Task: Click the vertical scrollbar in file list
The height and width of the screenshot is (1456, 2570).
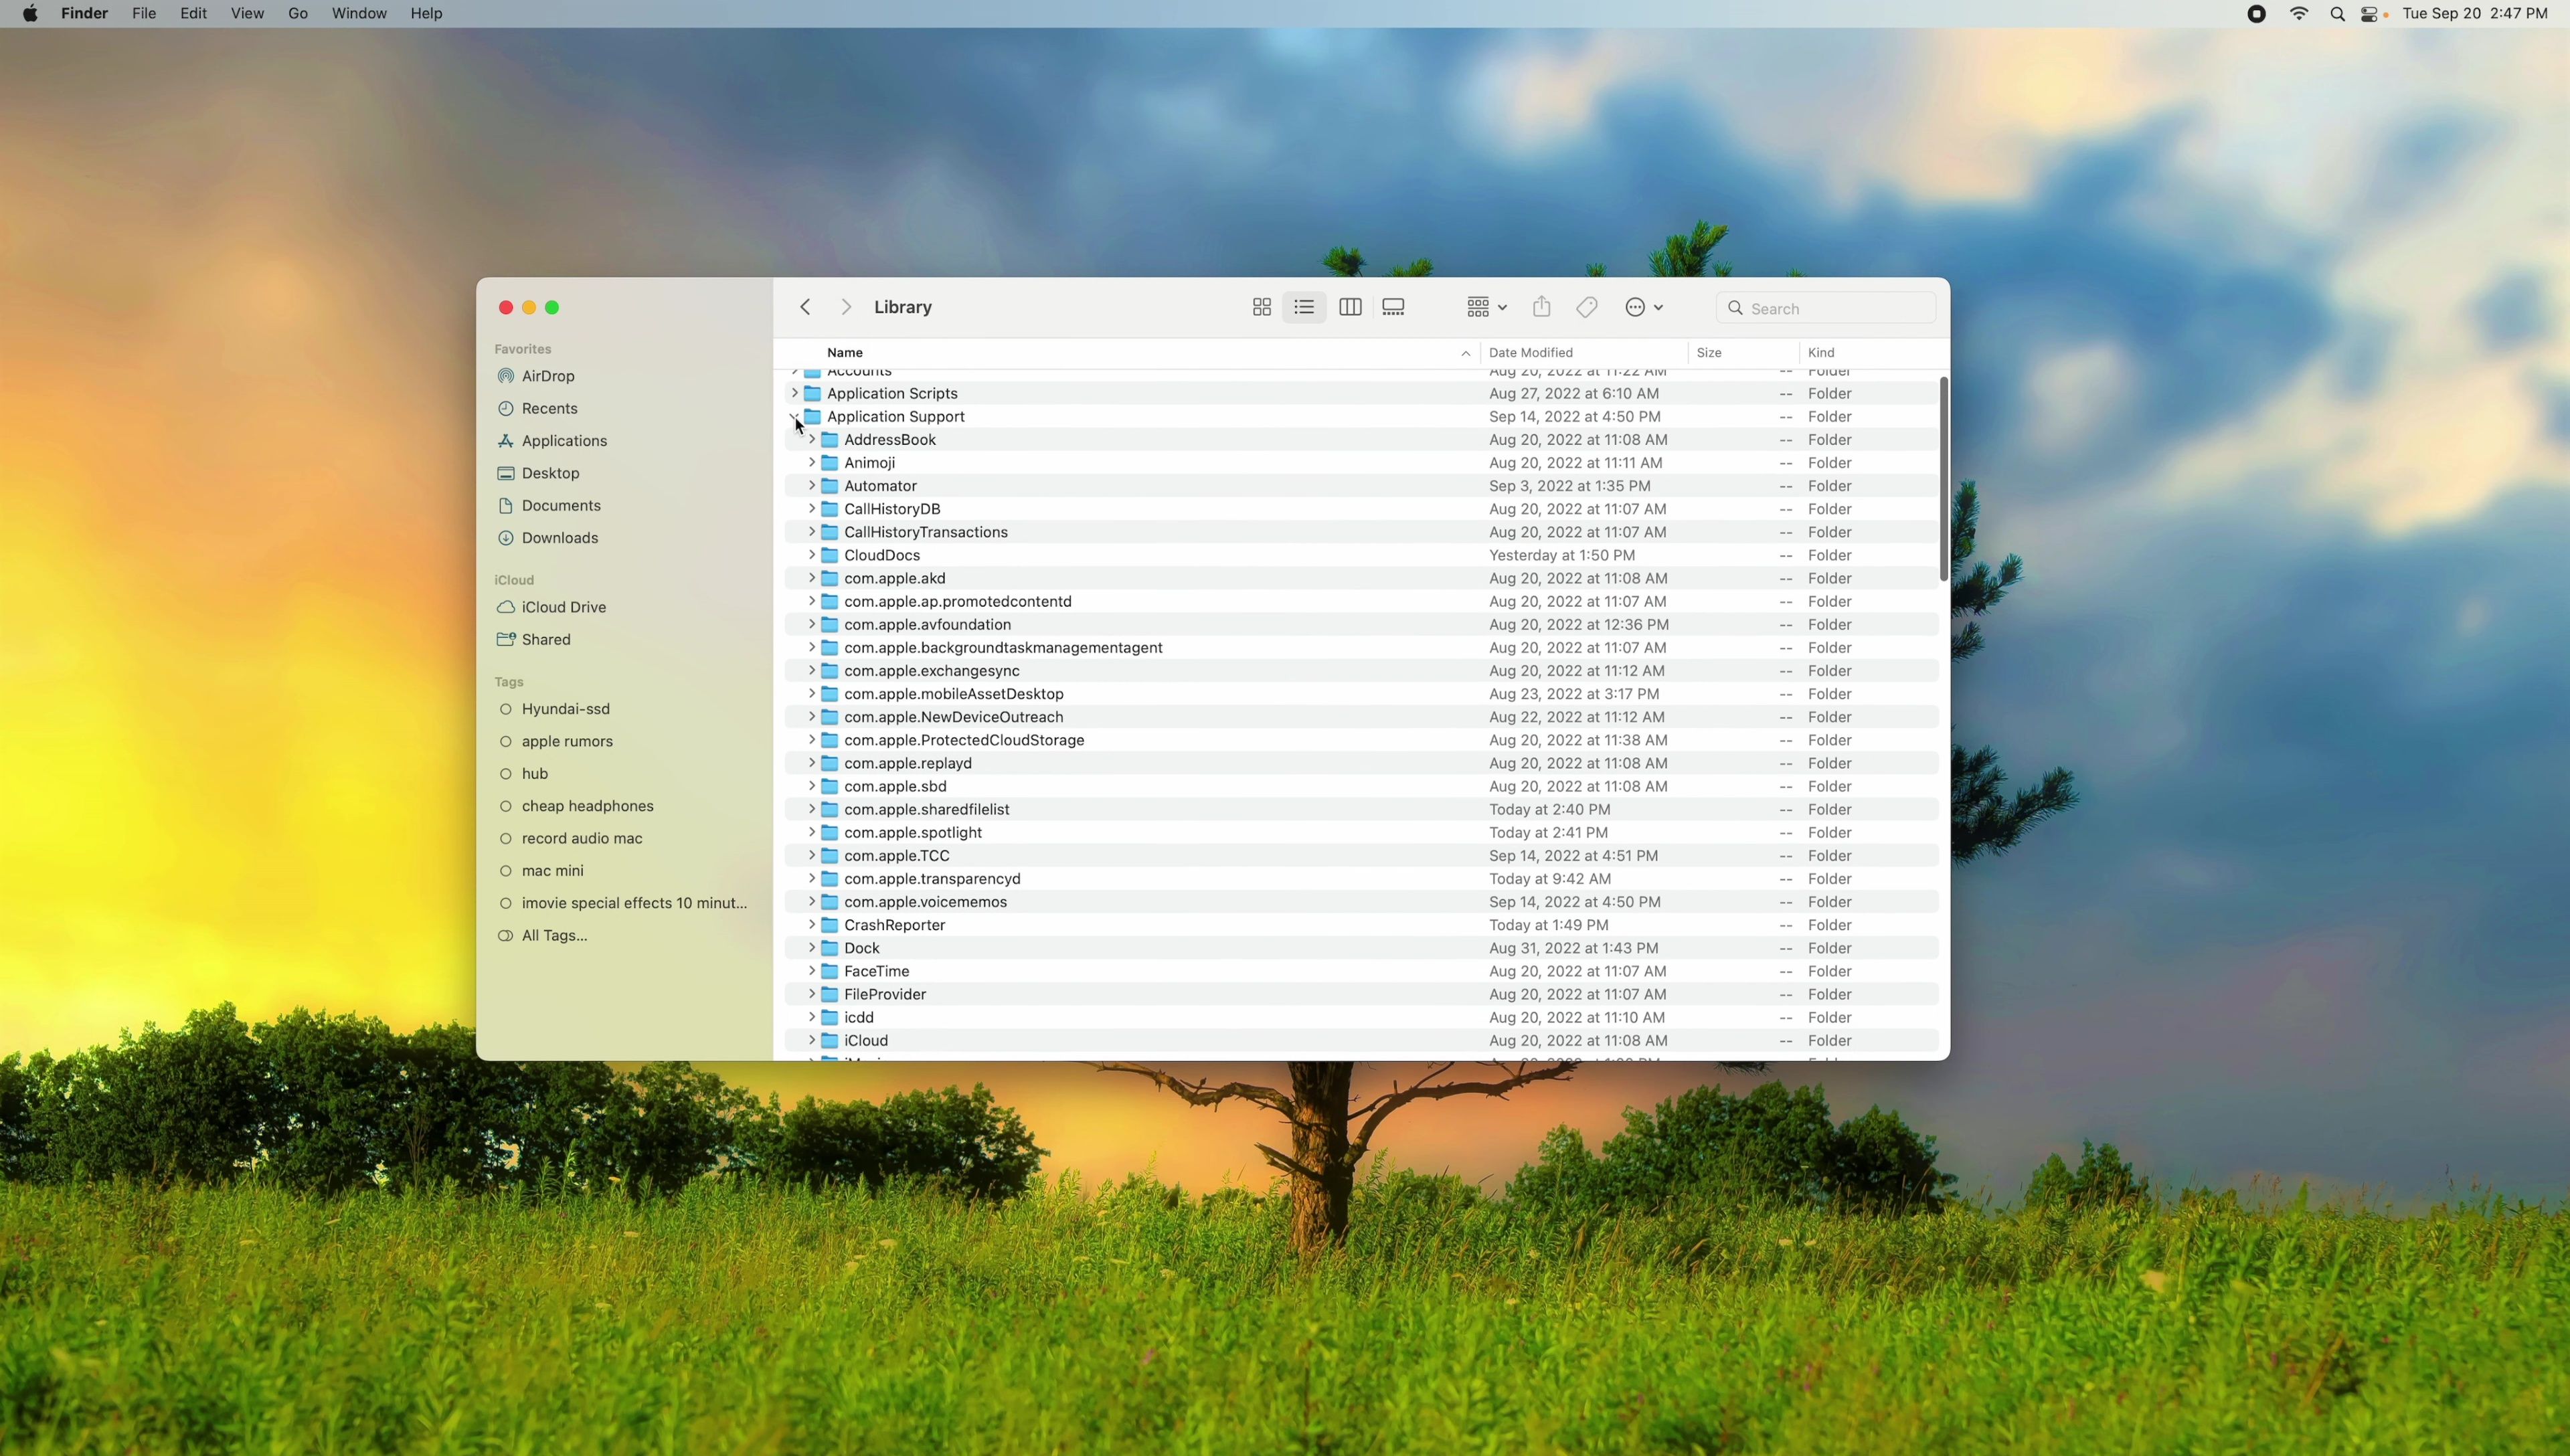Action: click(x=1943, y=479)
